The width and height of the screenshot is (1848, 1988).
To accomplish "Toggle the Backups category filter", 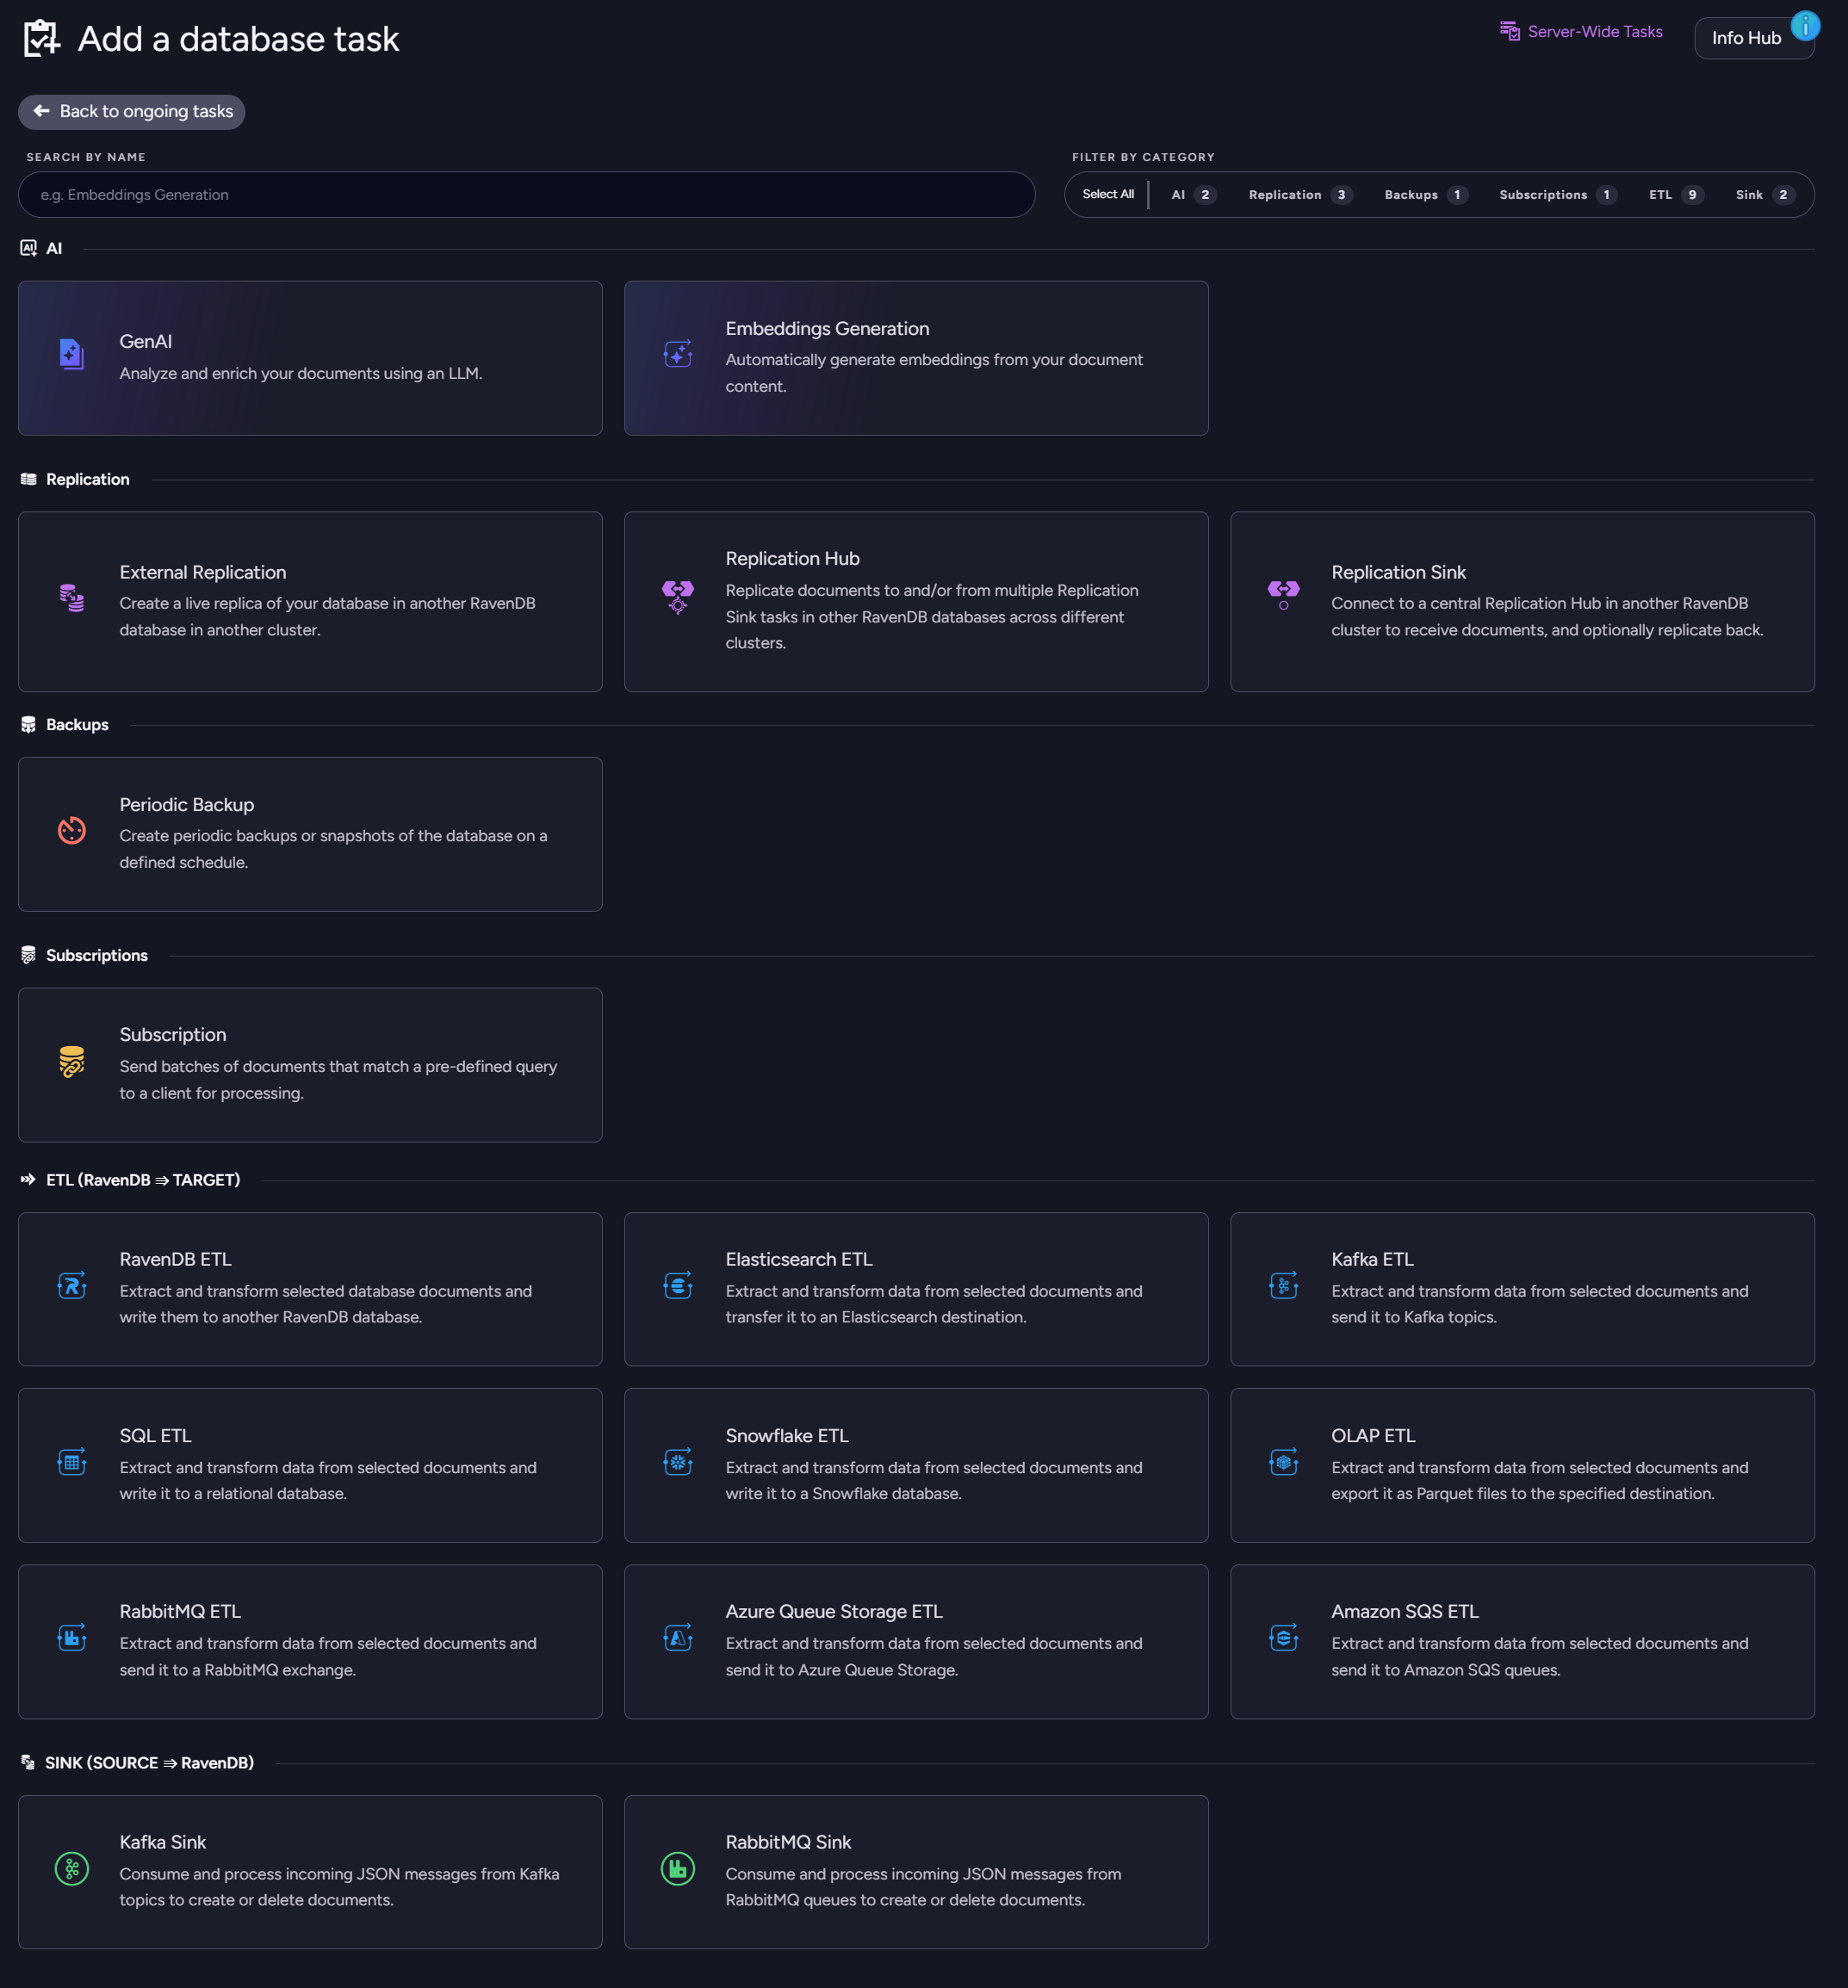I will (x=1425, y=194).
